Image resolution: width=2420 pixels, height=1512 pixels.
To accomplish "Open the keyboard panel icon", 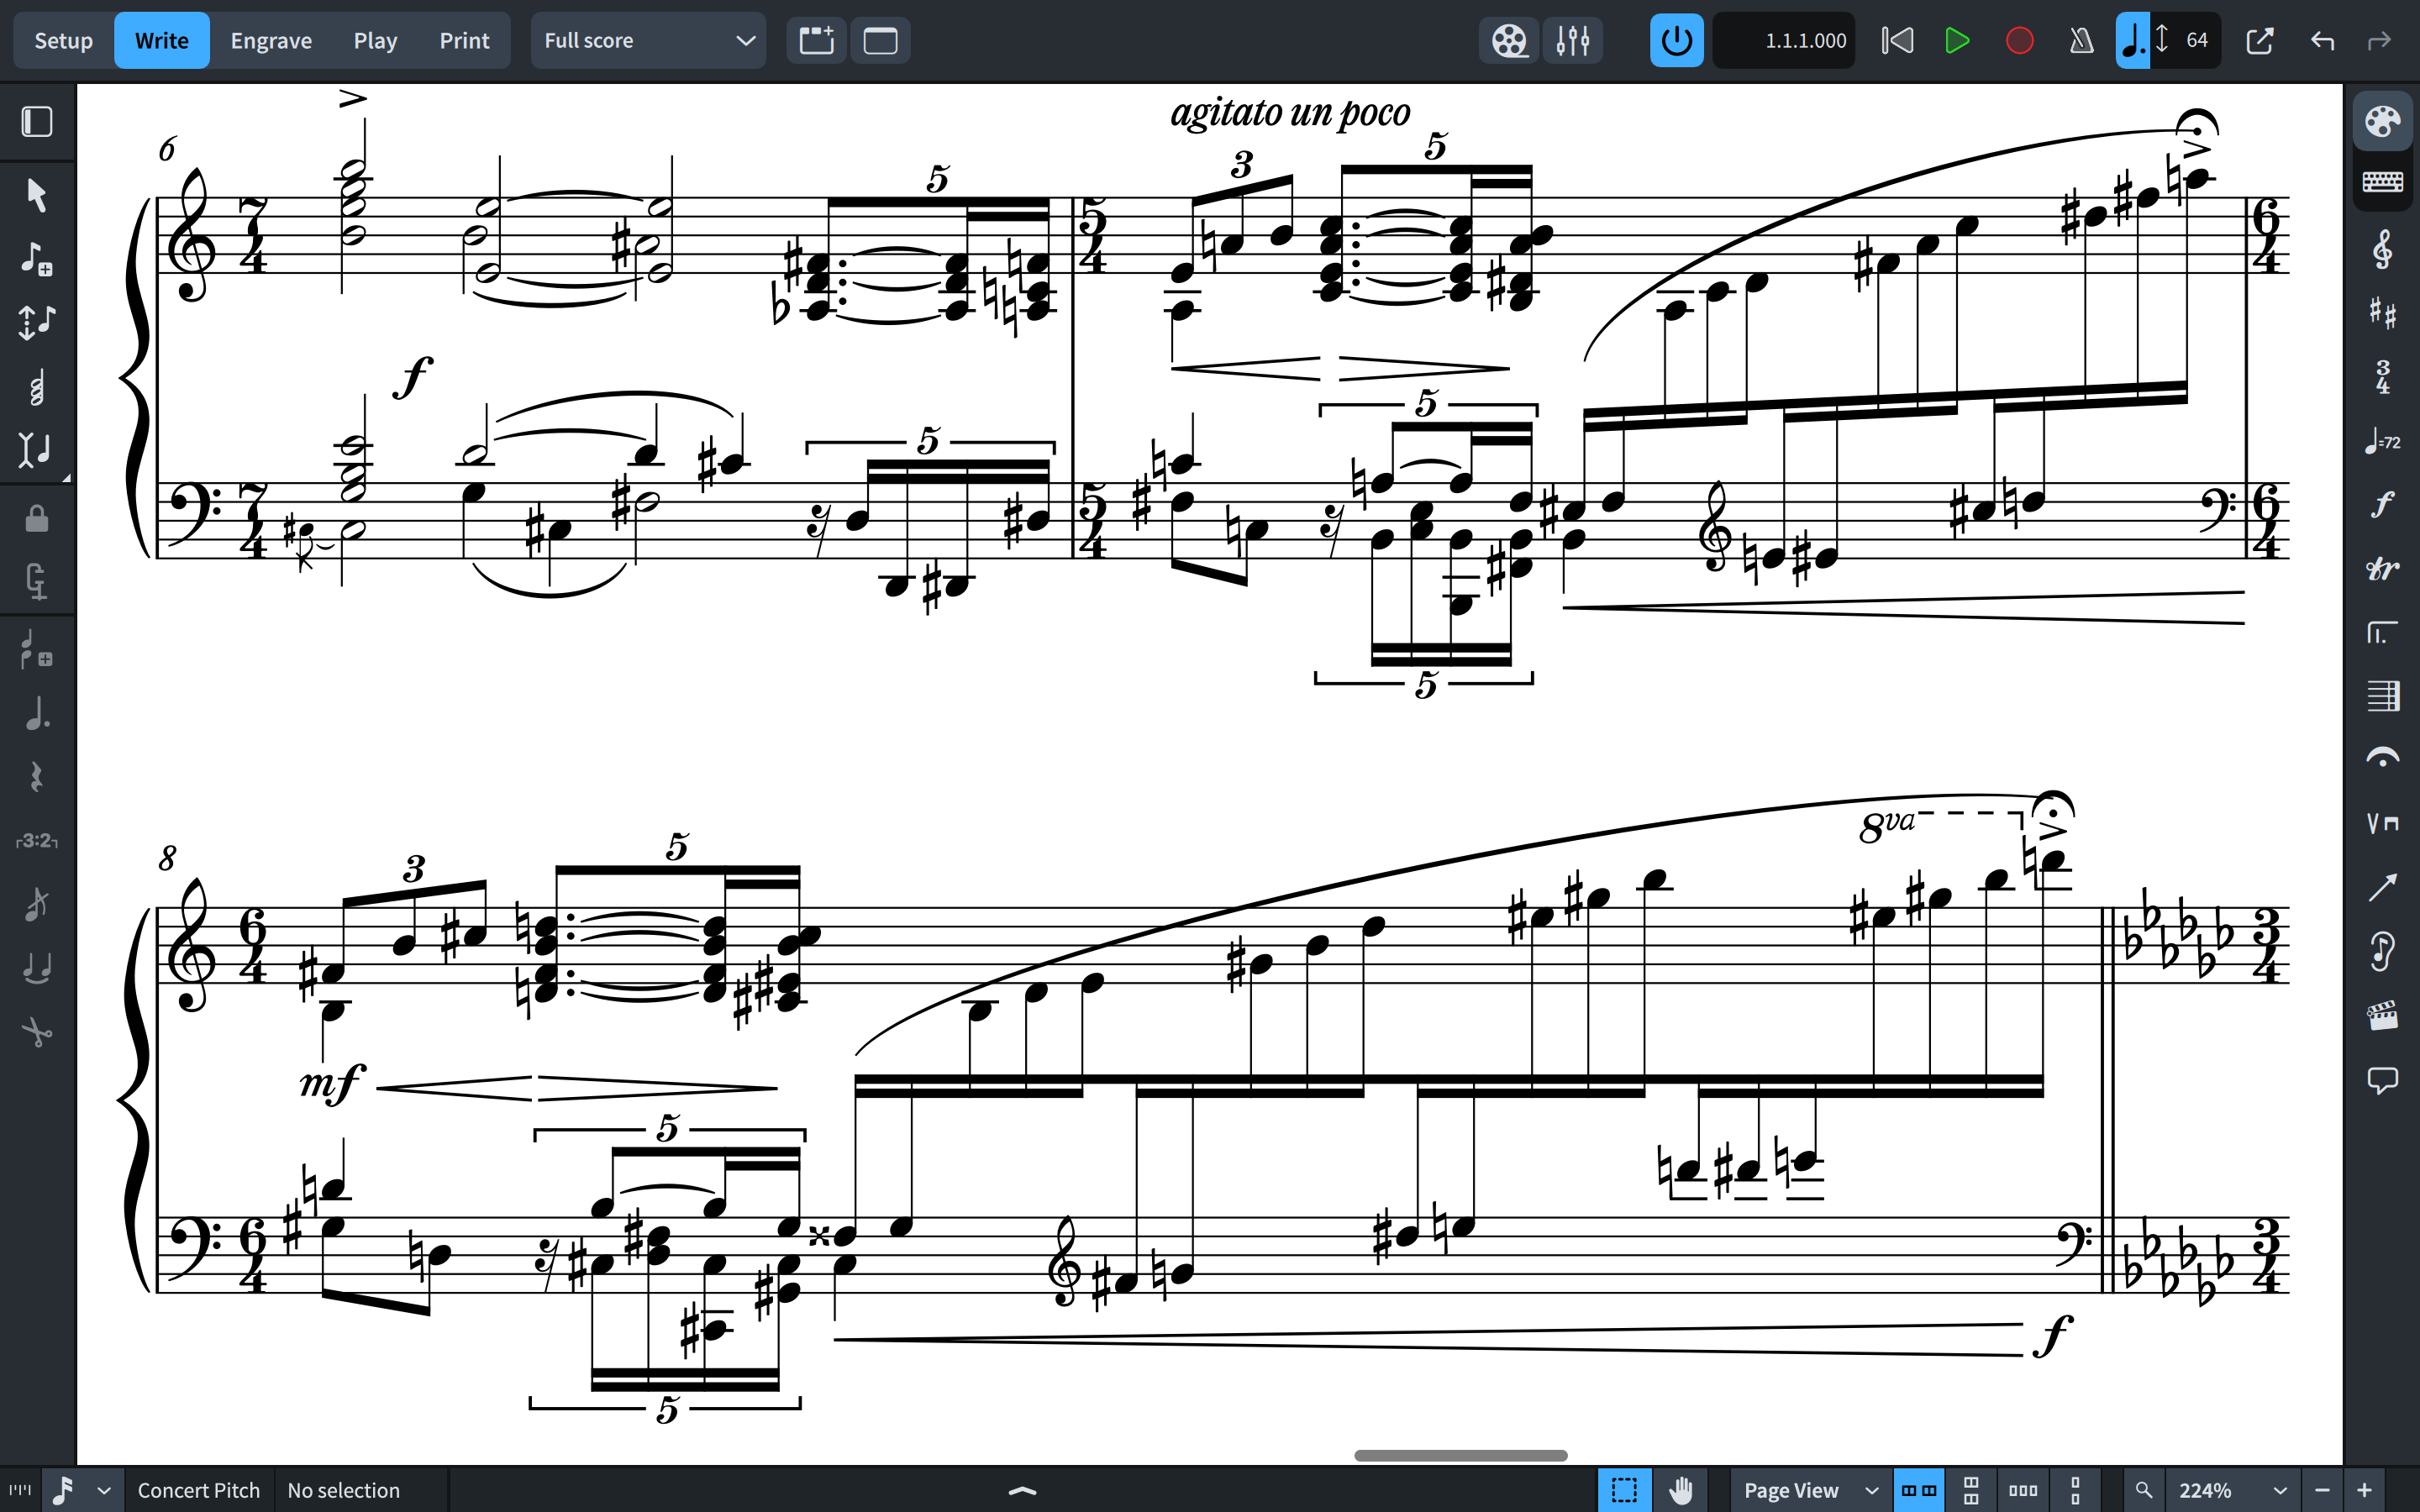I will tap(2382, 181).
